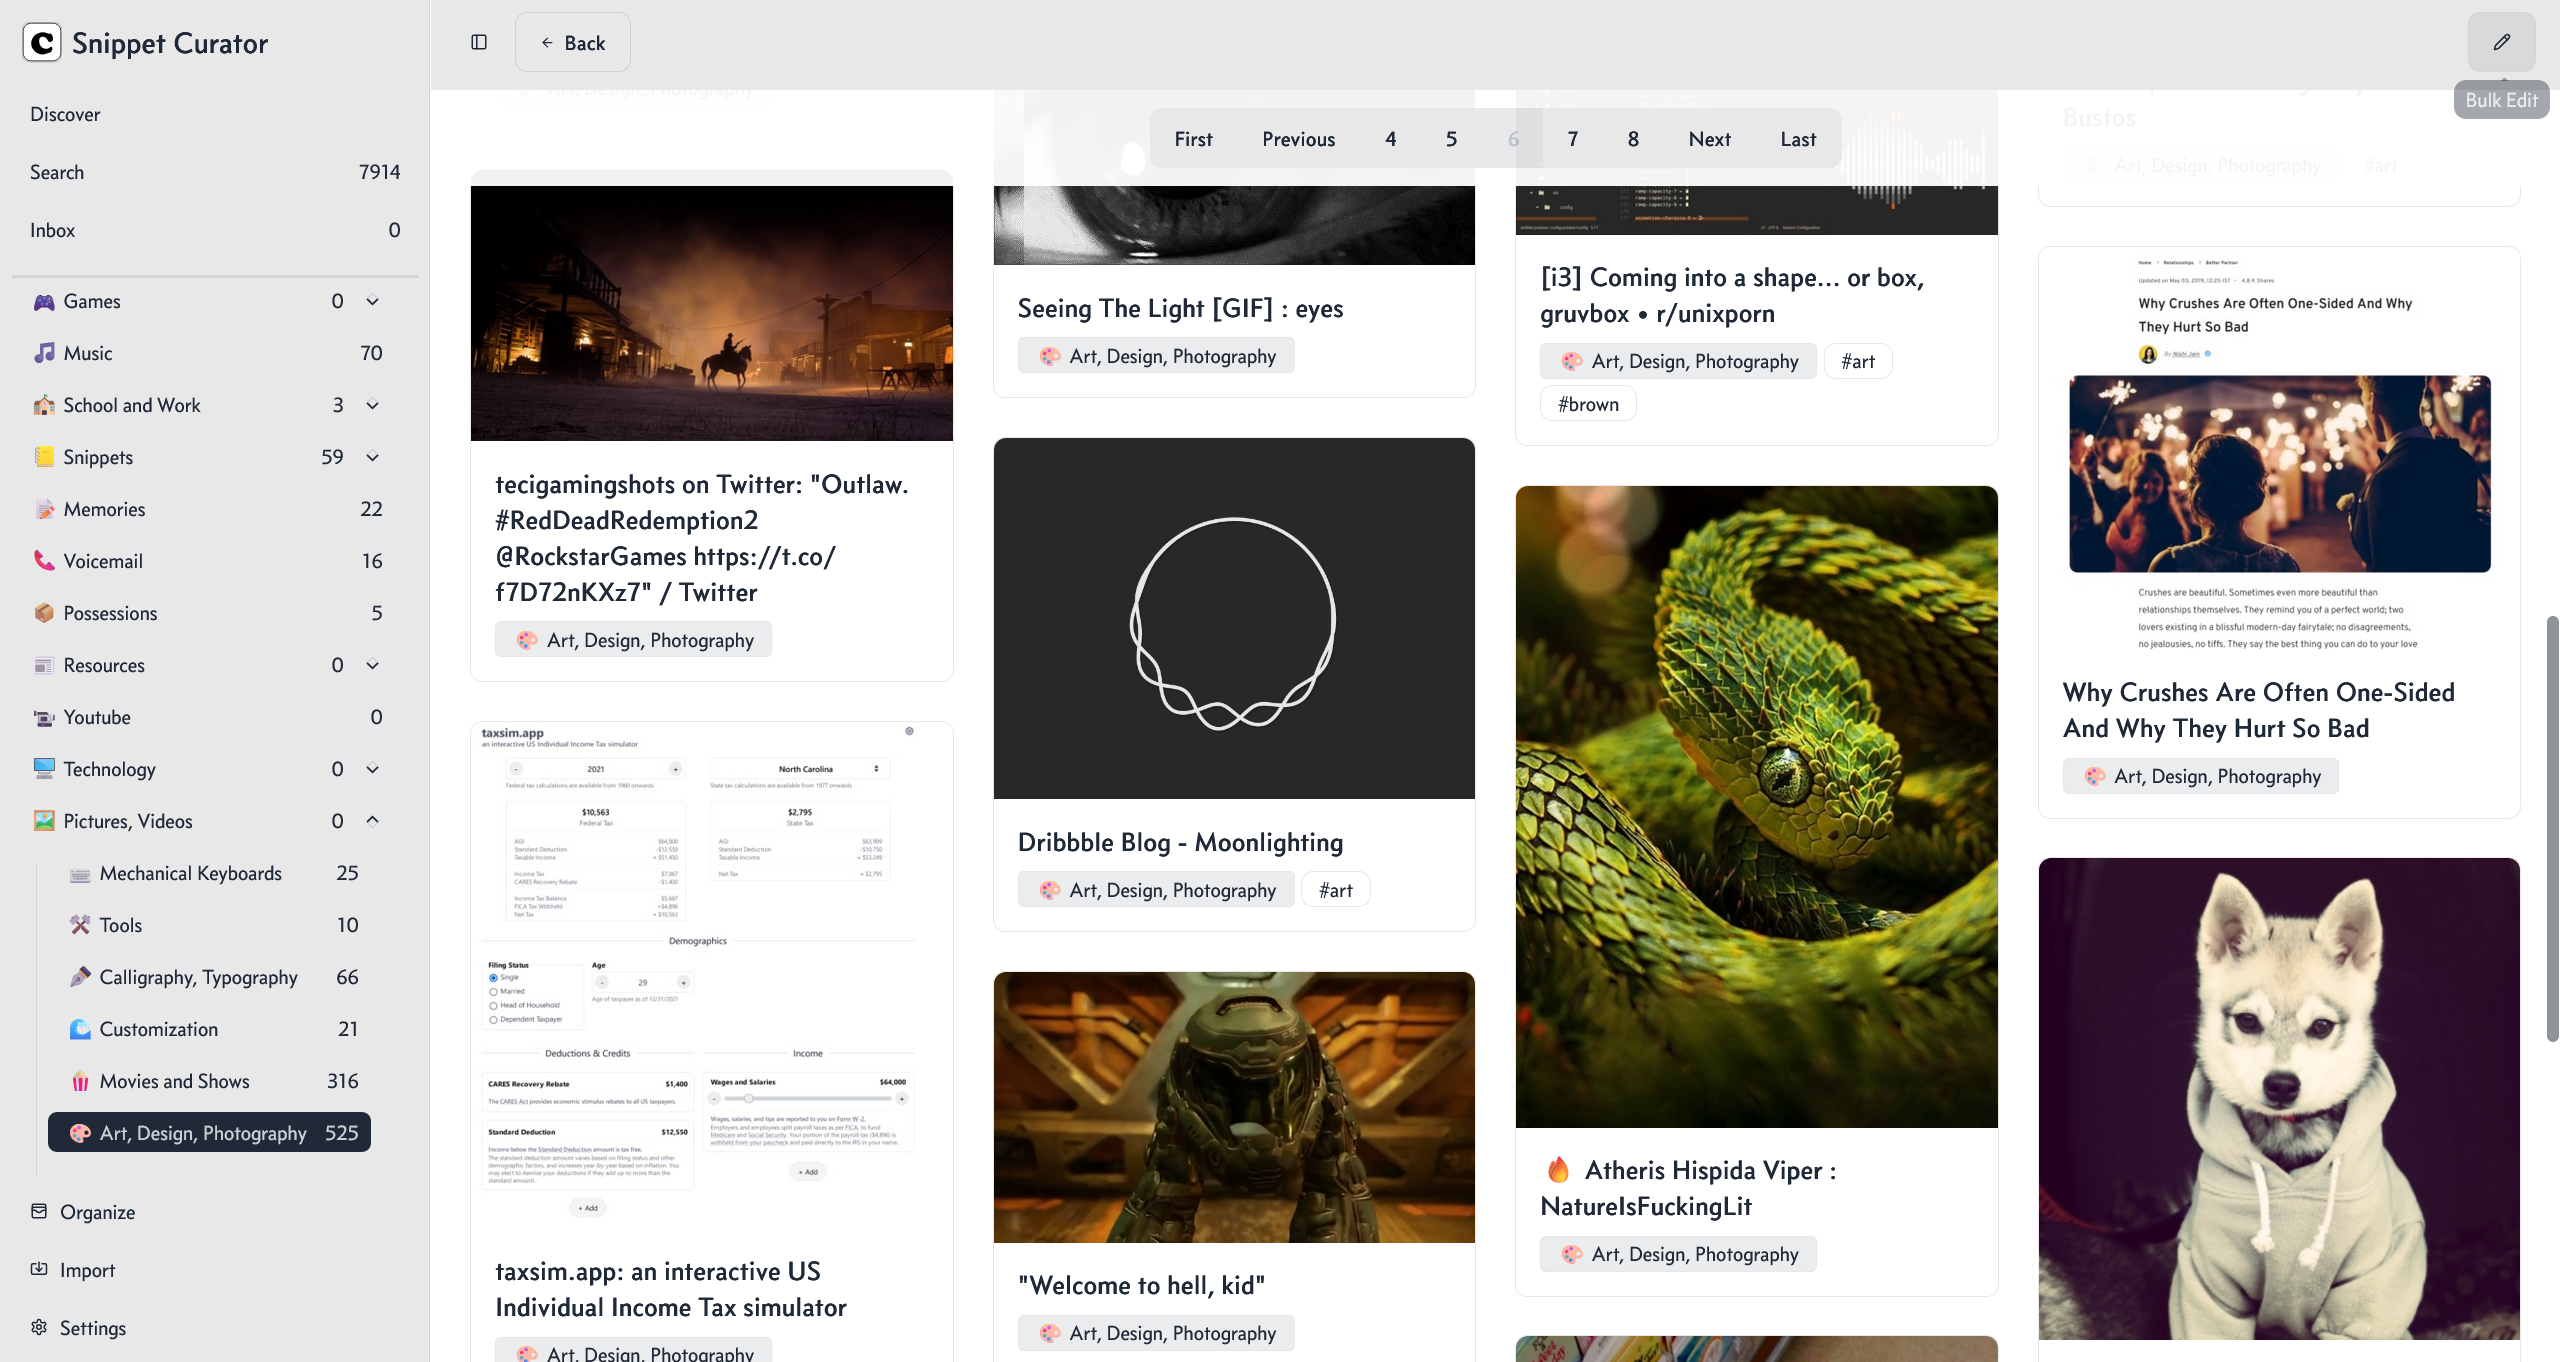Click the Voicemail phone icon

[44, 561]
